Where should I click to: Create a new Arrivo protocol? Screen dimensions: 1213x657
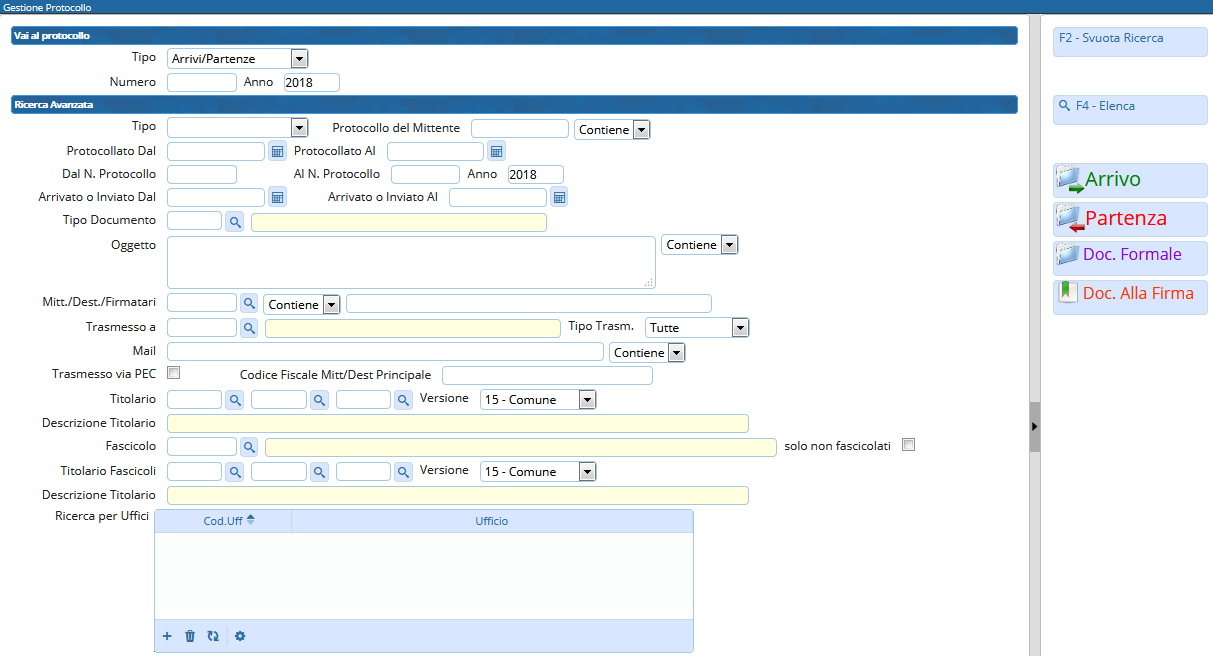point(1129,180)
